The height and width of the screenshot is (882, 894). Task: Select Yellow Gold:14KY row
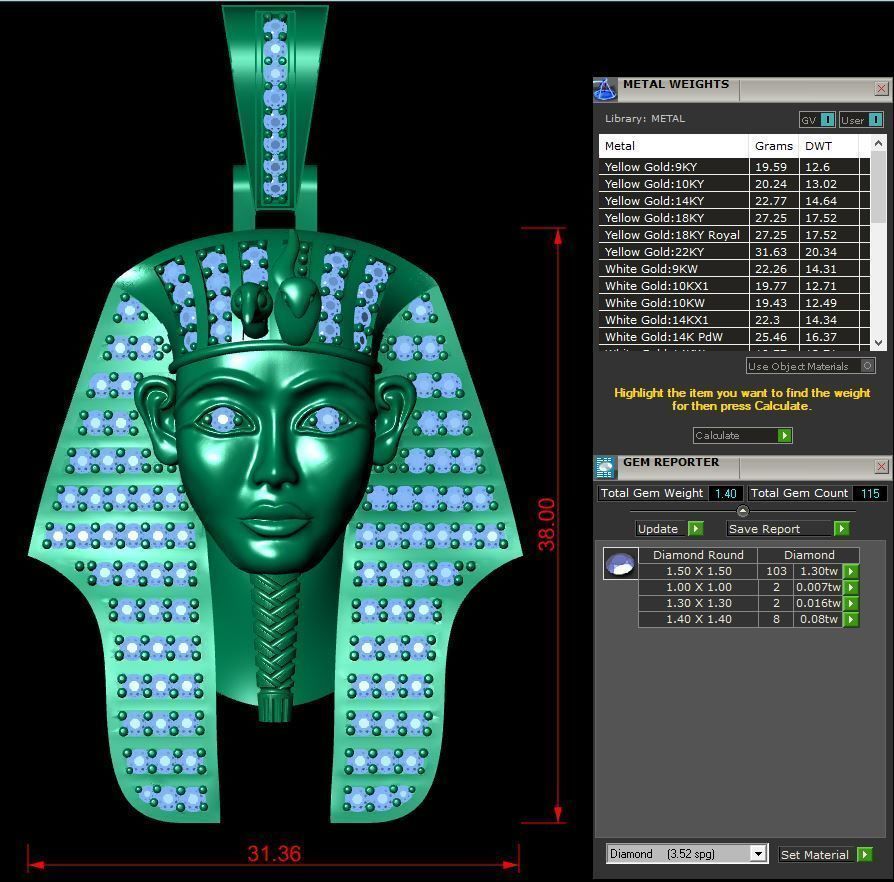pyautogui.click(x=734, y=201)
